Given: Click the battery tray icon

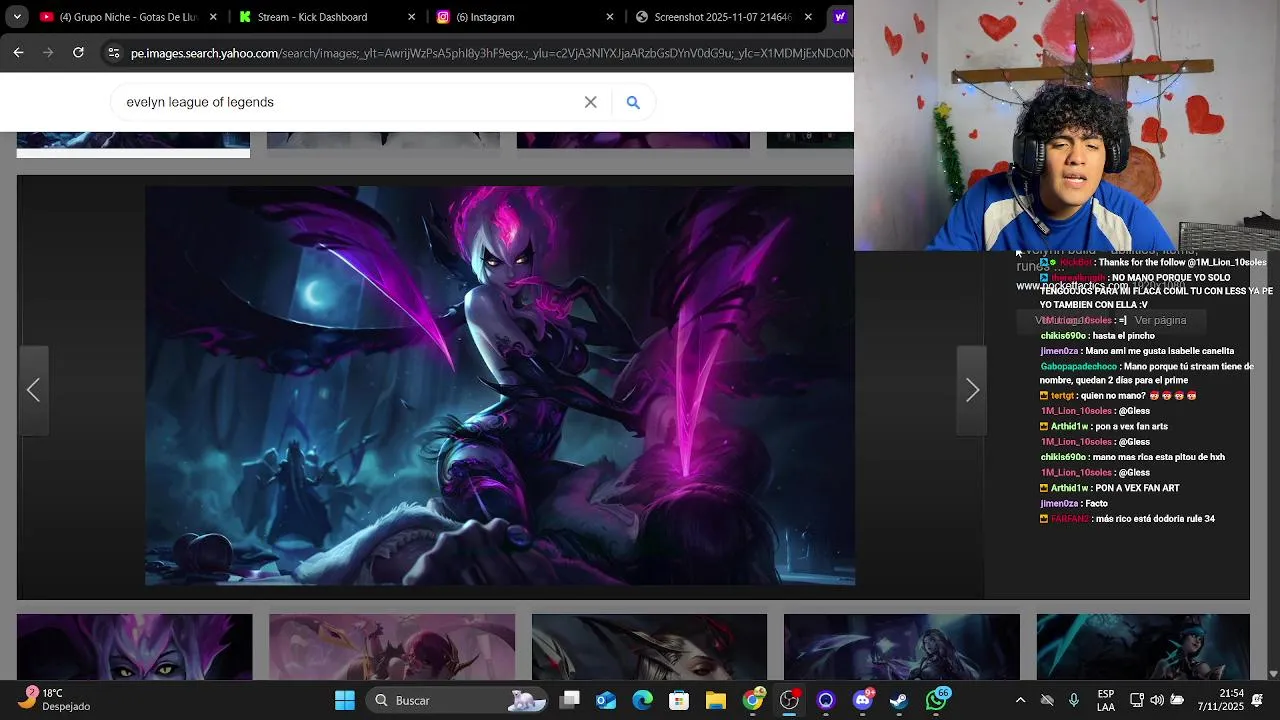Looking at the screenshot, I should 1177,700.
